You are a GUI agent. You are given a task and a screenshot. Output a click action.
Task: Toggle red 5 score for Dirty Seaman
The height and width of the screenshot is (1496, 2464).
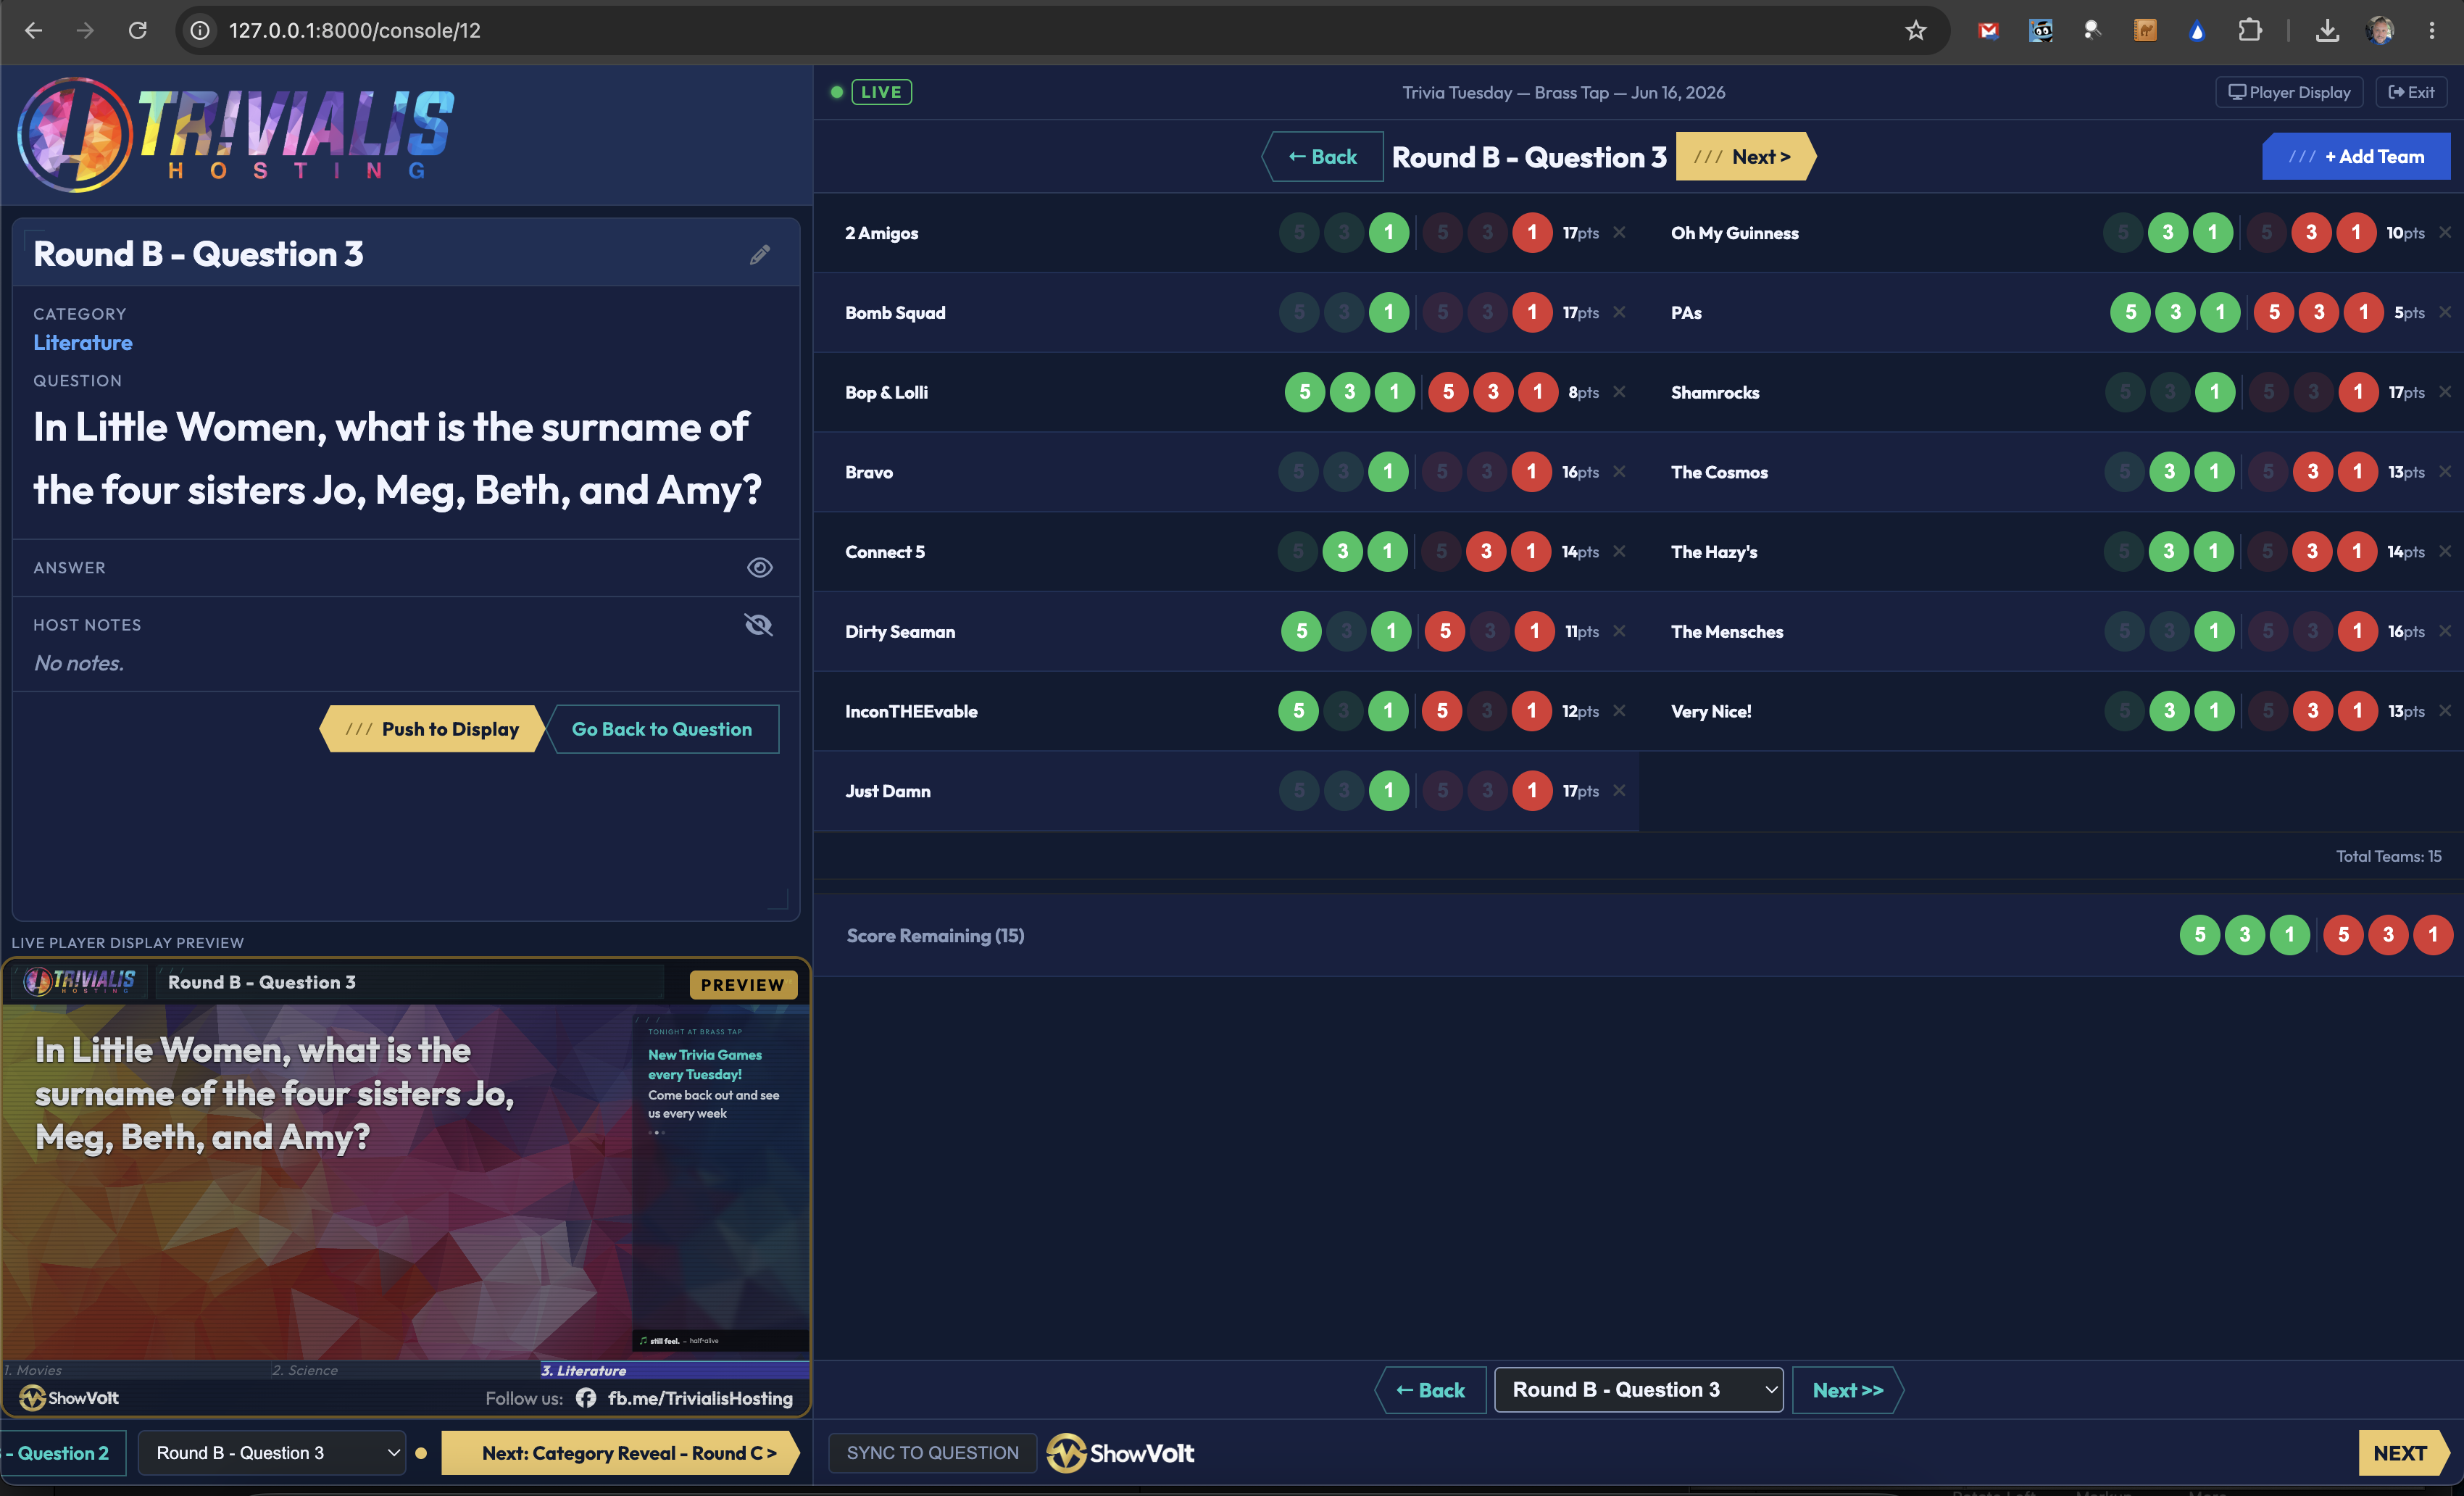1445,631
